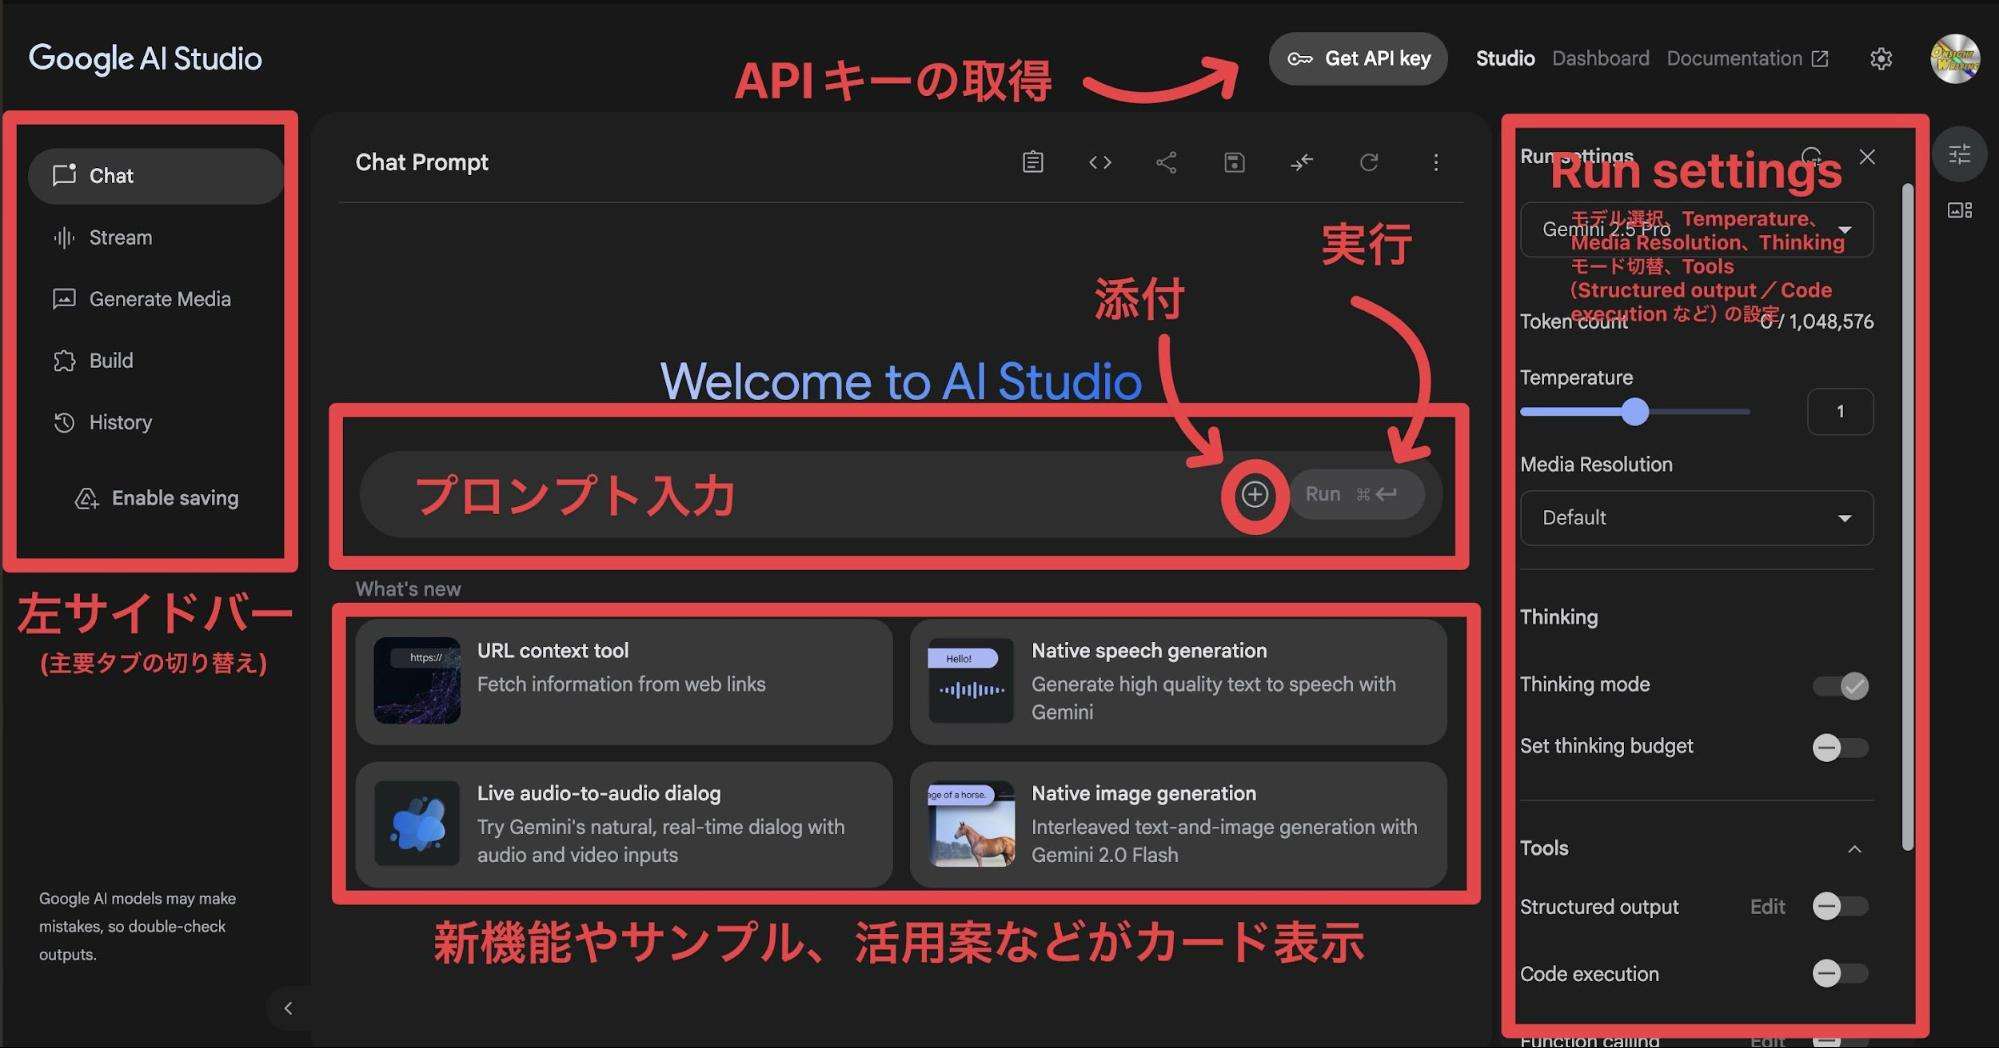1999x1048 pixels.
Task: Open the Gemini 2.5 Pro model dropdown
Action: tap(1696, 230)
